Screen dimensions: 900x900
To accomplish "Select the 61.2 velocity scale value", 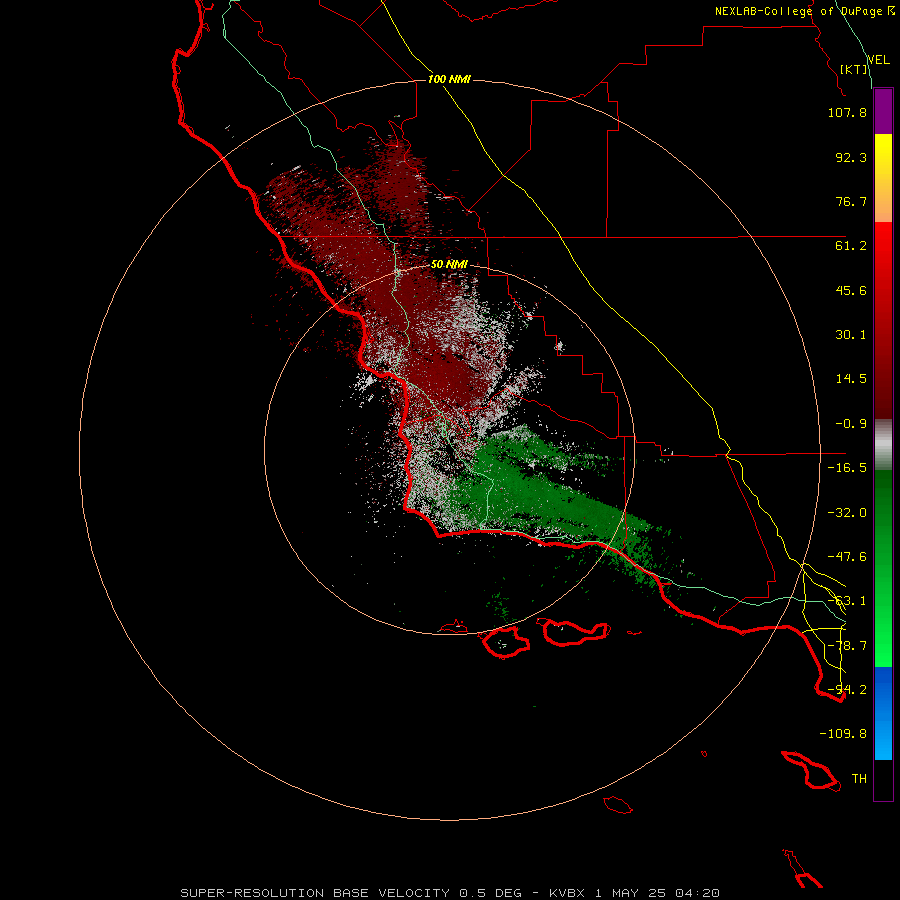I will 851,246.
